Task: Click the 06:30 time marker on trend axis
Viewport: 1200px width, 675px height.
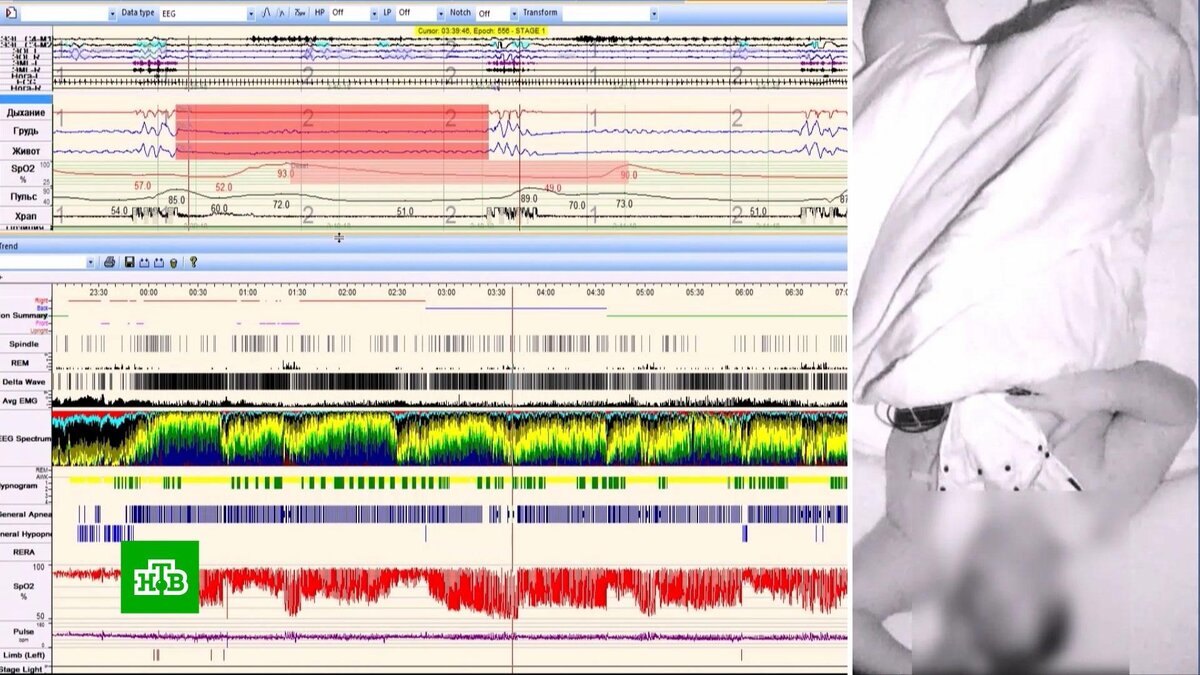Action: 794,293
